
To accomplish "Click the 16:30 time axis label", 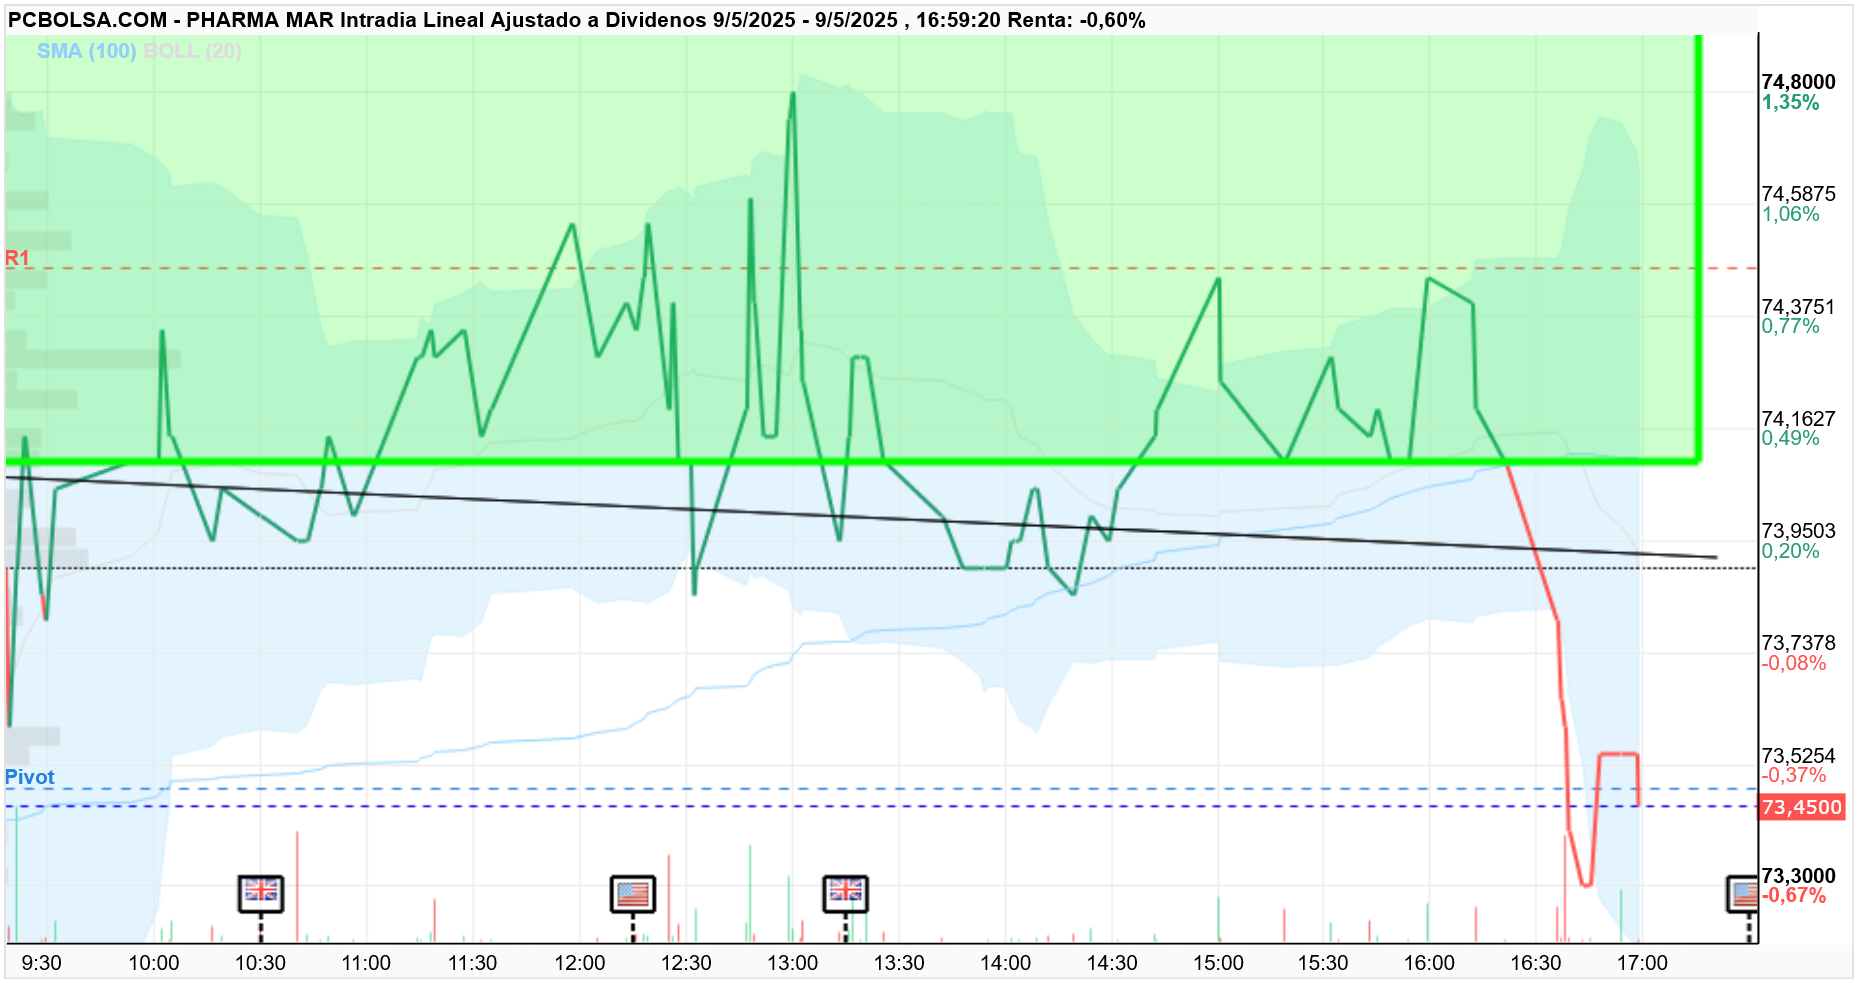I will click(x=1536, y=963).
